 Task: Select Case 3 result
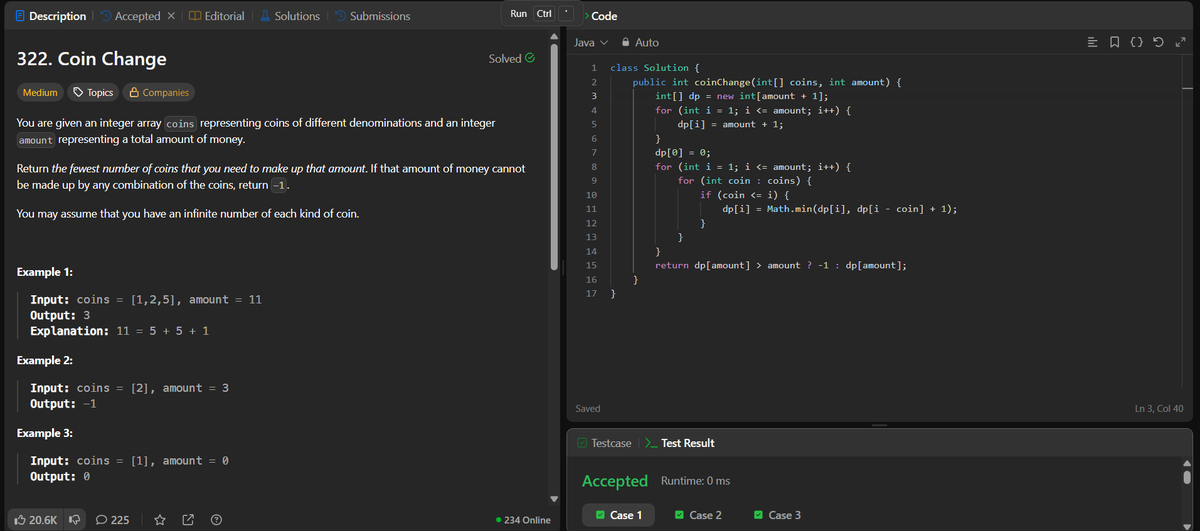[778, 515]
